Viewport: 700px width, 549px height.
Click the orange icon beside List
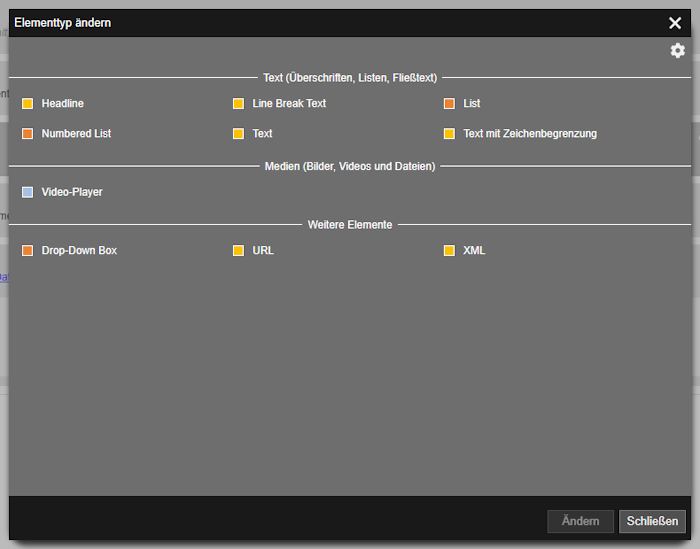[449, 104]
